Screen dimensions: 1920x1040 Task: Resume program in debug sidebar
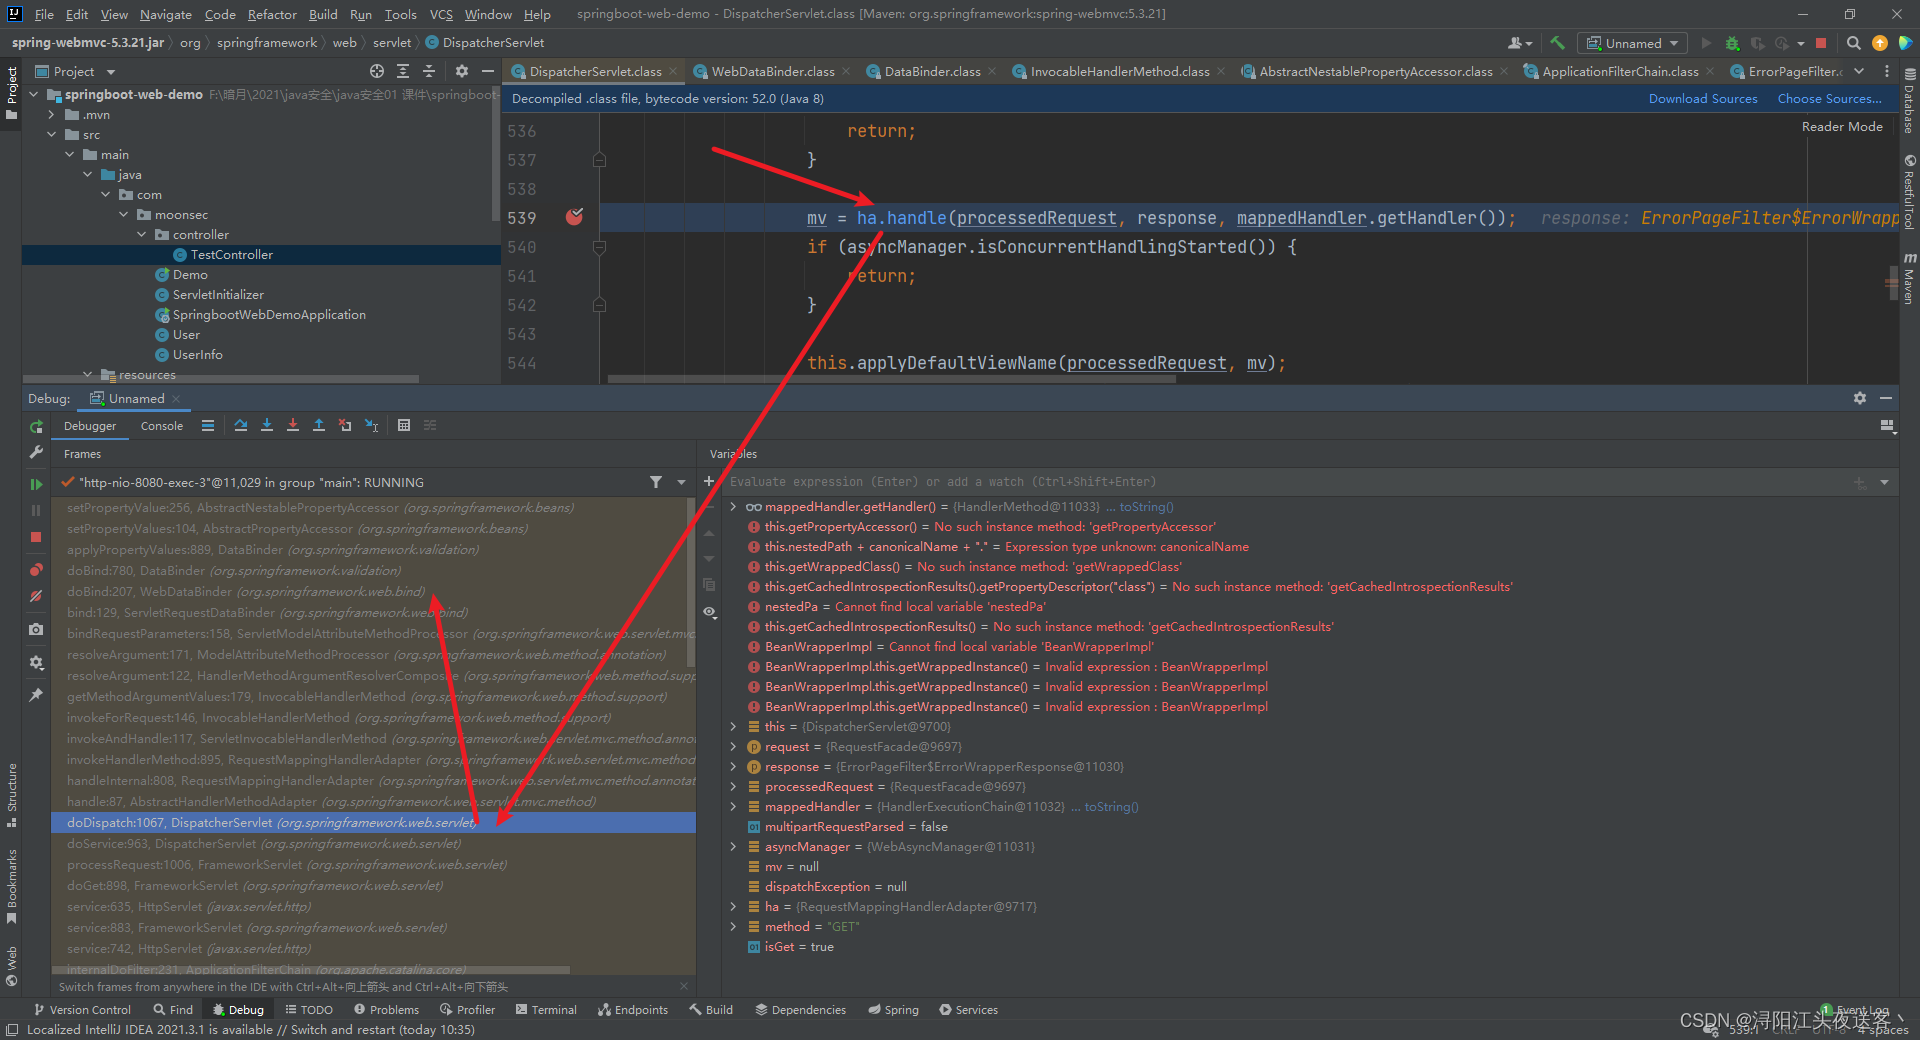tap(36, 484)
